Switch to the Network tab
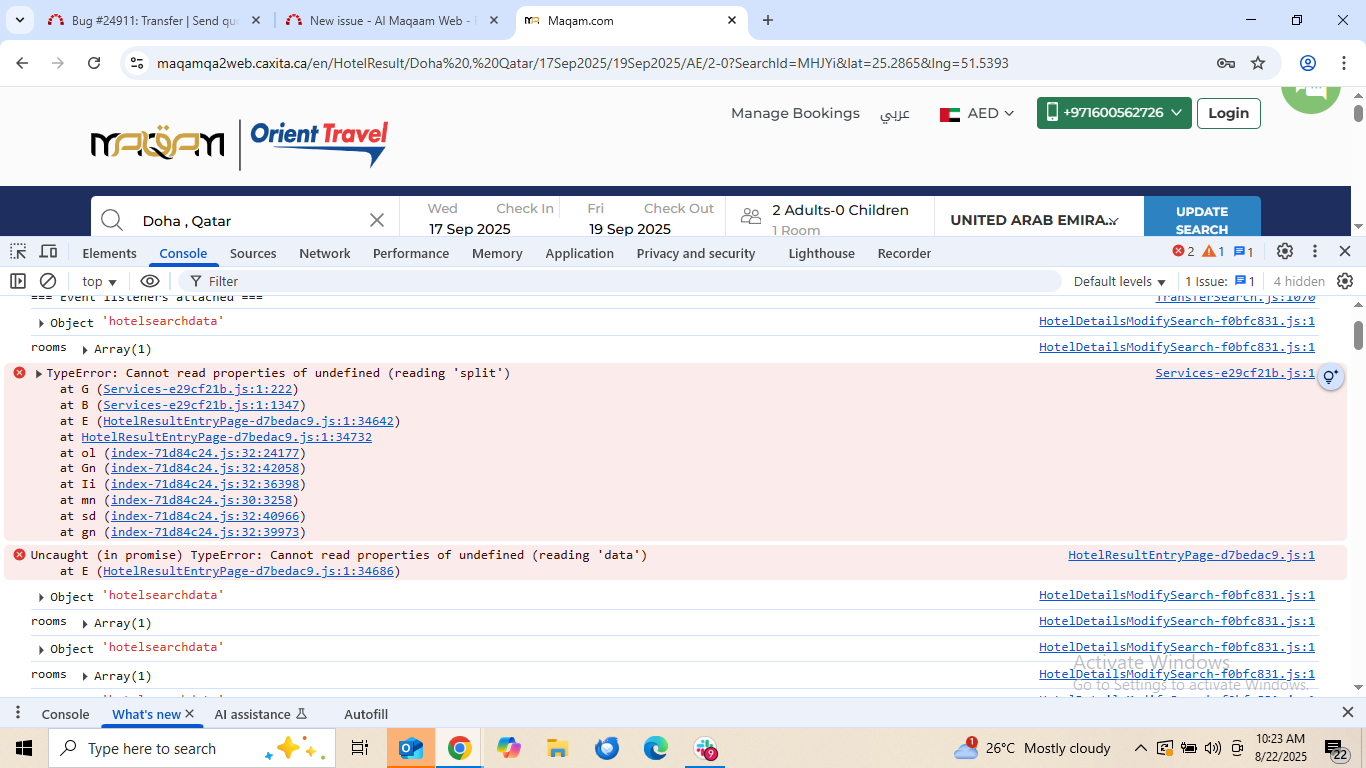 [x=325, y=253]
